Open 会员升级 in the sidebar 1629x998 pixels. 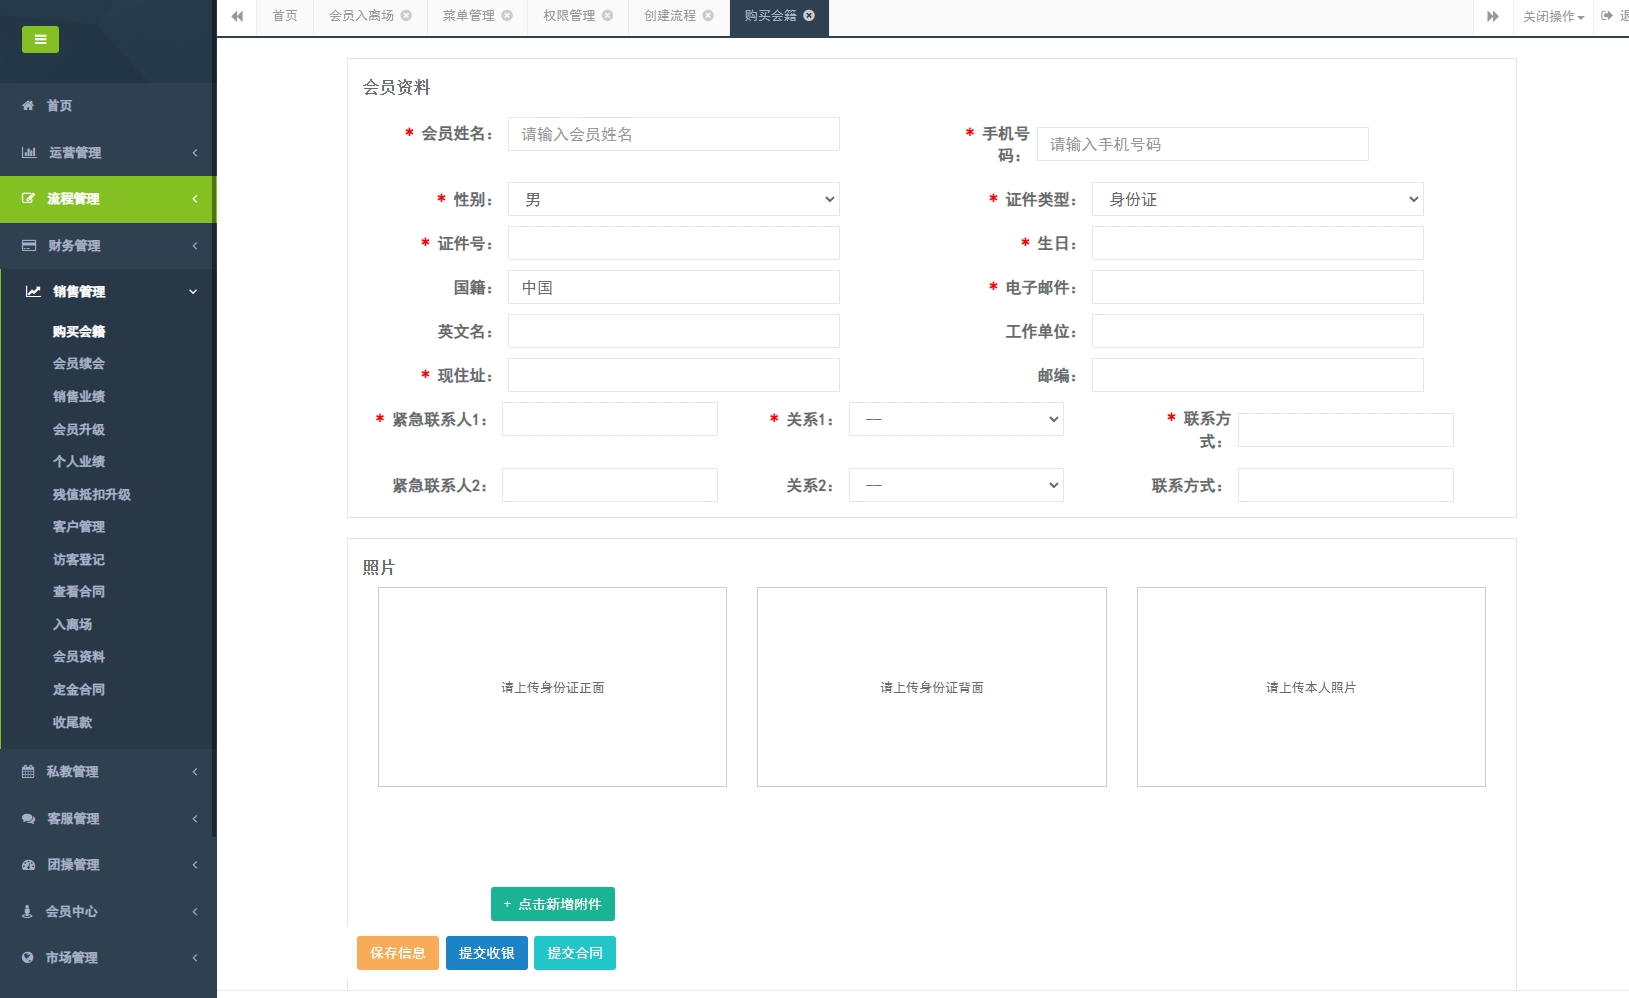79,429
